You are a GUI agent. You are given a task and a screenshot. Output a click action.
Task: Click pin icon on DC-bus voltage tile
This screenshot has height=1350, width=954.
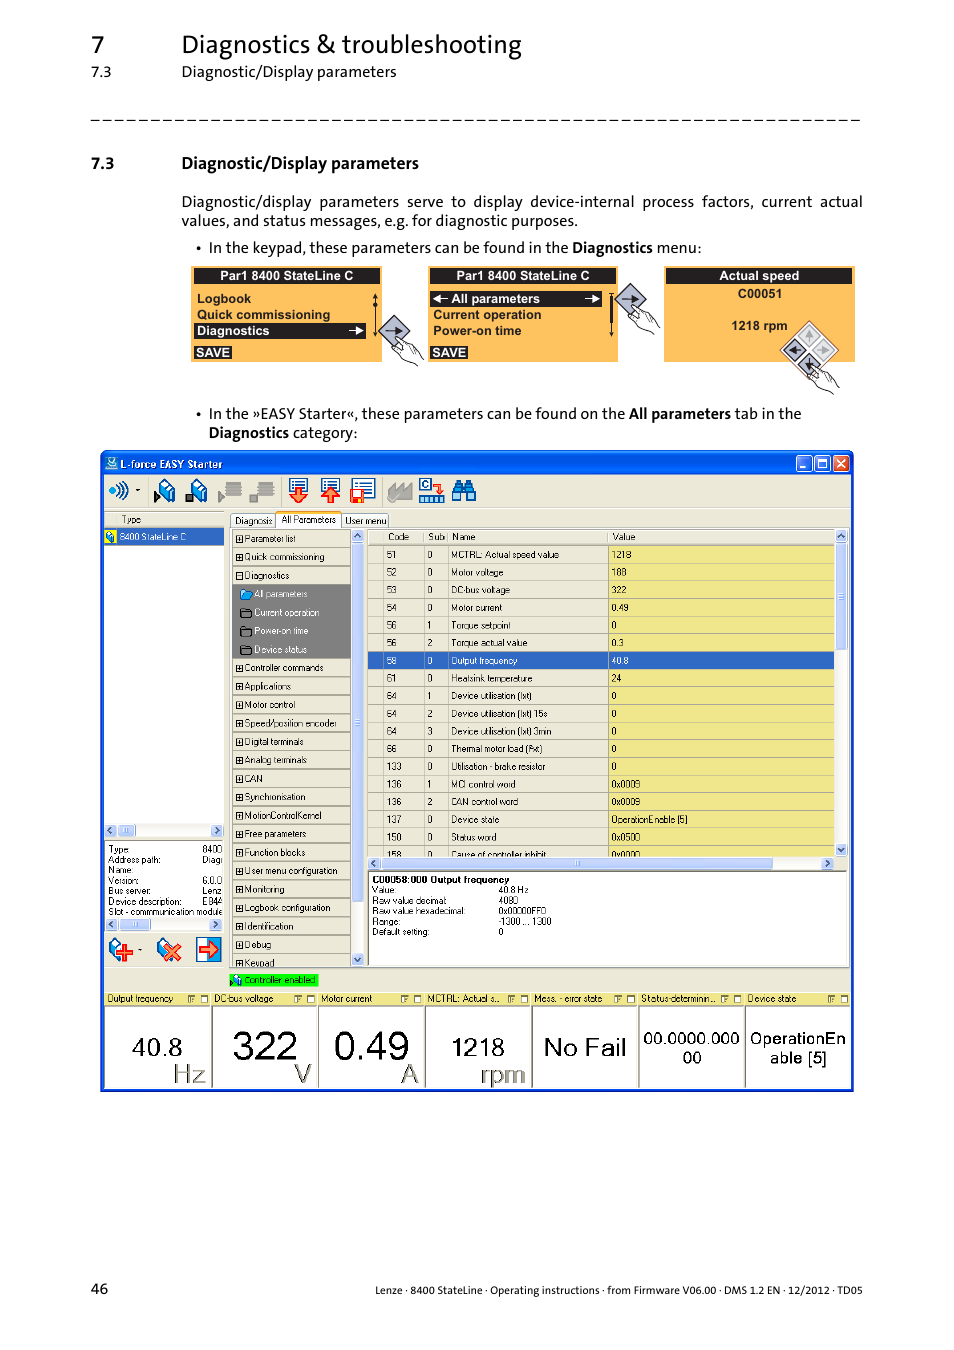tap(298, 999)
